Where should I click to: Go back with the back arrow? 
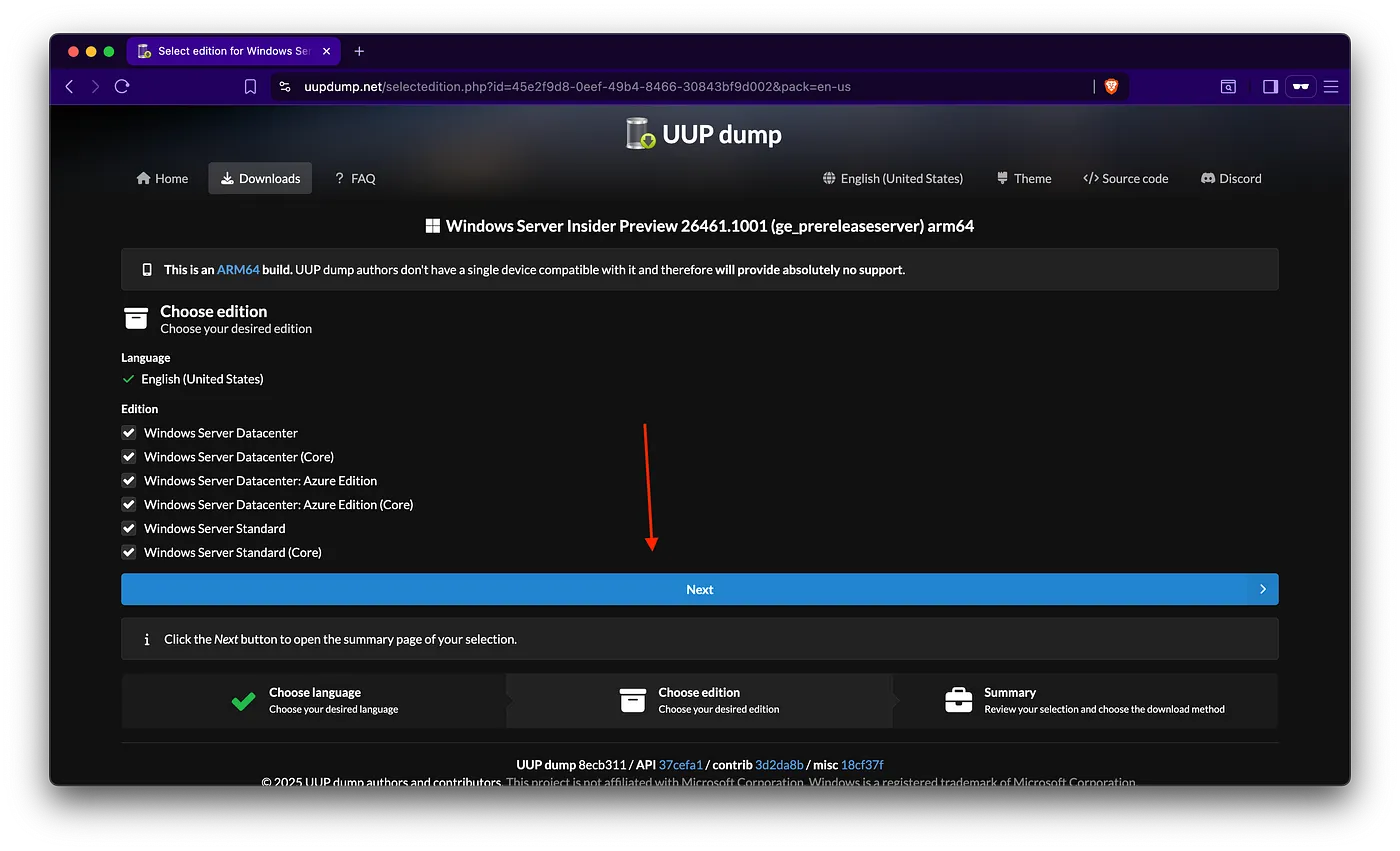69,87
